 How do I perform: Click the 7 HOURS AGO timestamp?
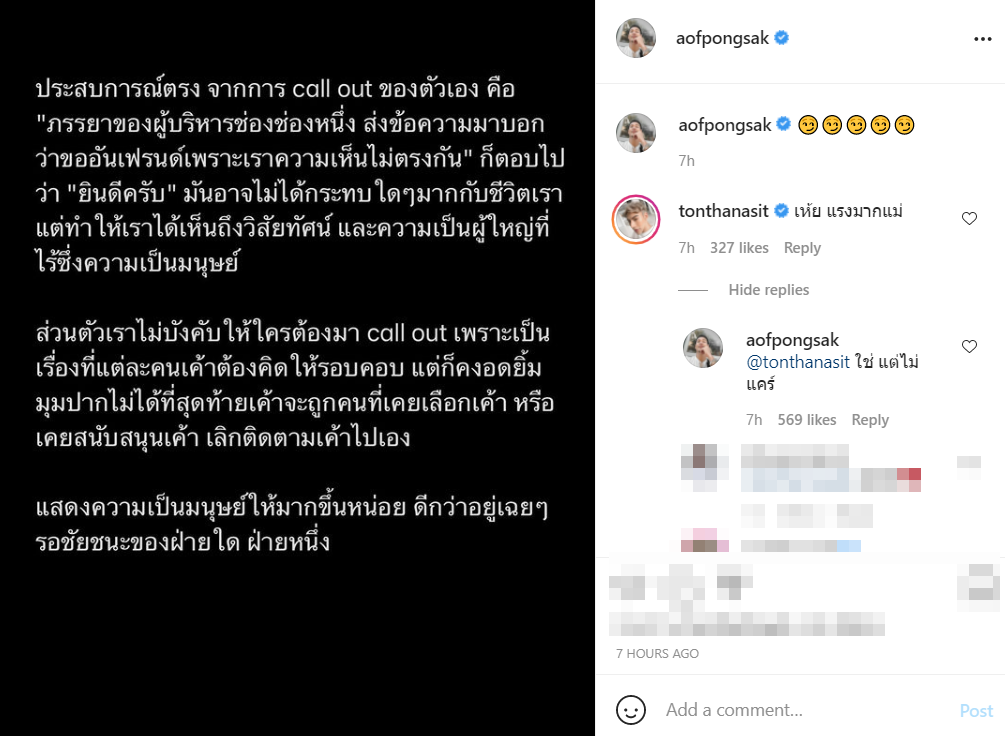pyautogui.click(x=657, y=653)
